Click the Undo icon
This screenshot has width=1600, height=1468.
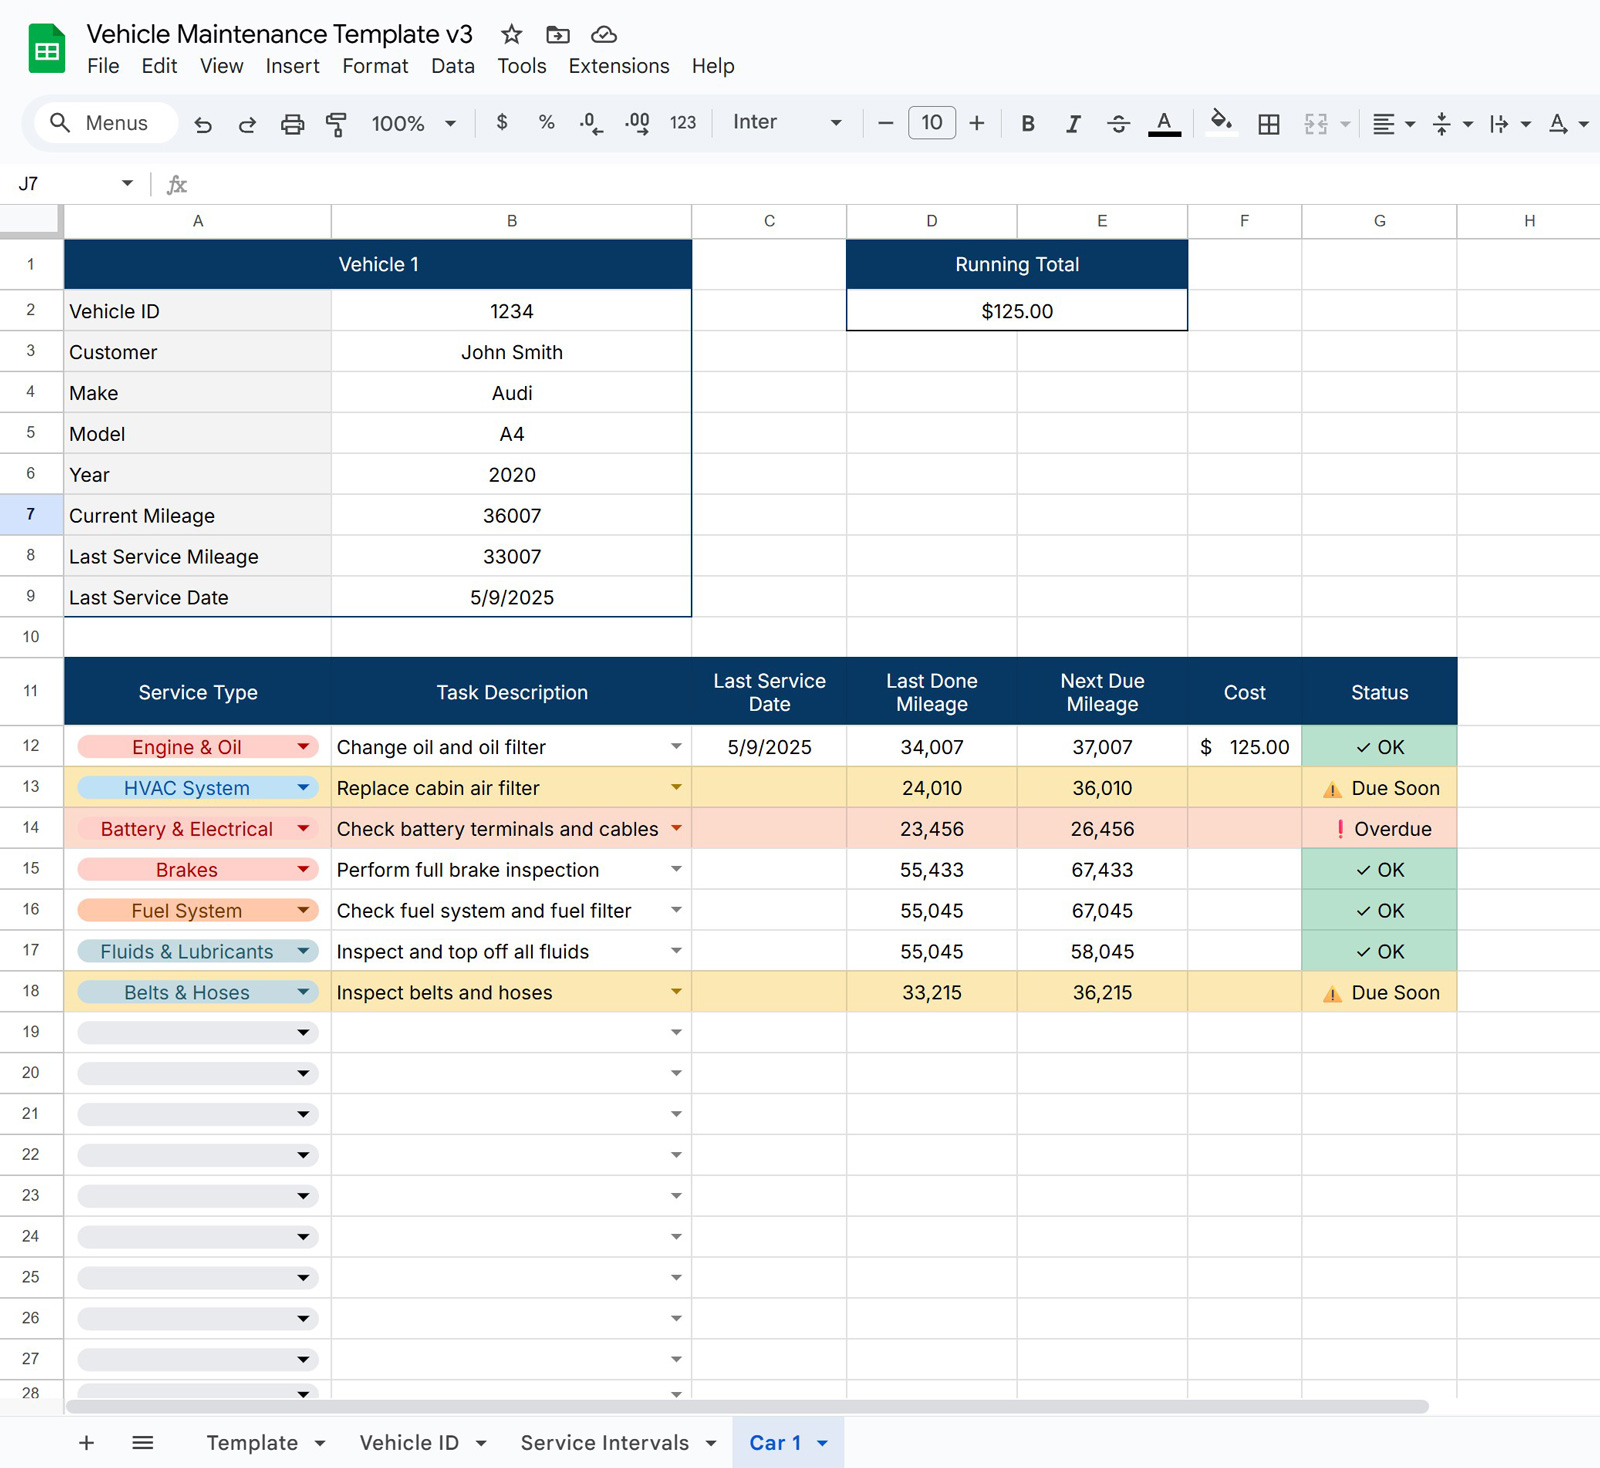pyautogui.click(x=203, y=124)
